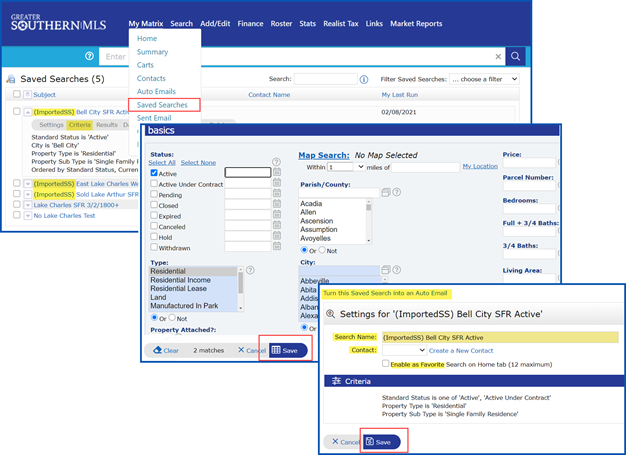The width and height of the screenshot is (626, 455).
Task: Click the Price input field
Action: (529, 162)
